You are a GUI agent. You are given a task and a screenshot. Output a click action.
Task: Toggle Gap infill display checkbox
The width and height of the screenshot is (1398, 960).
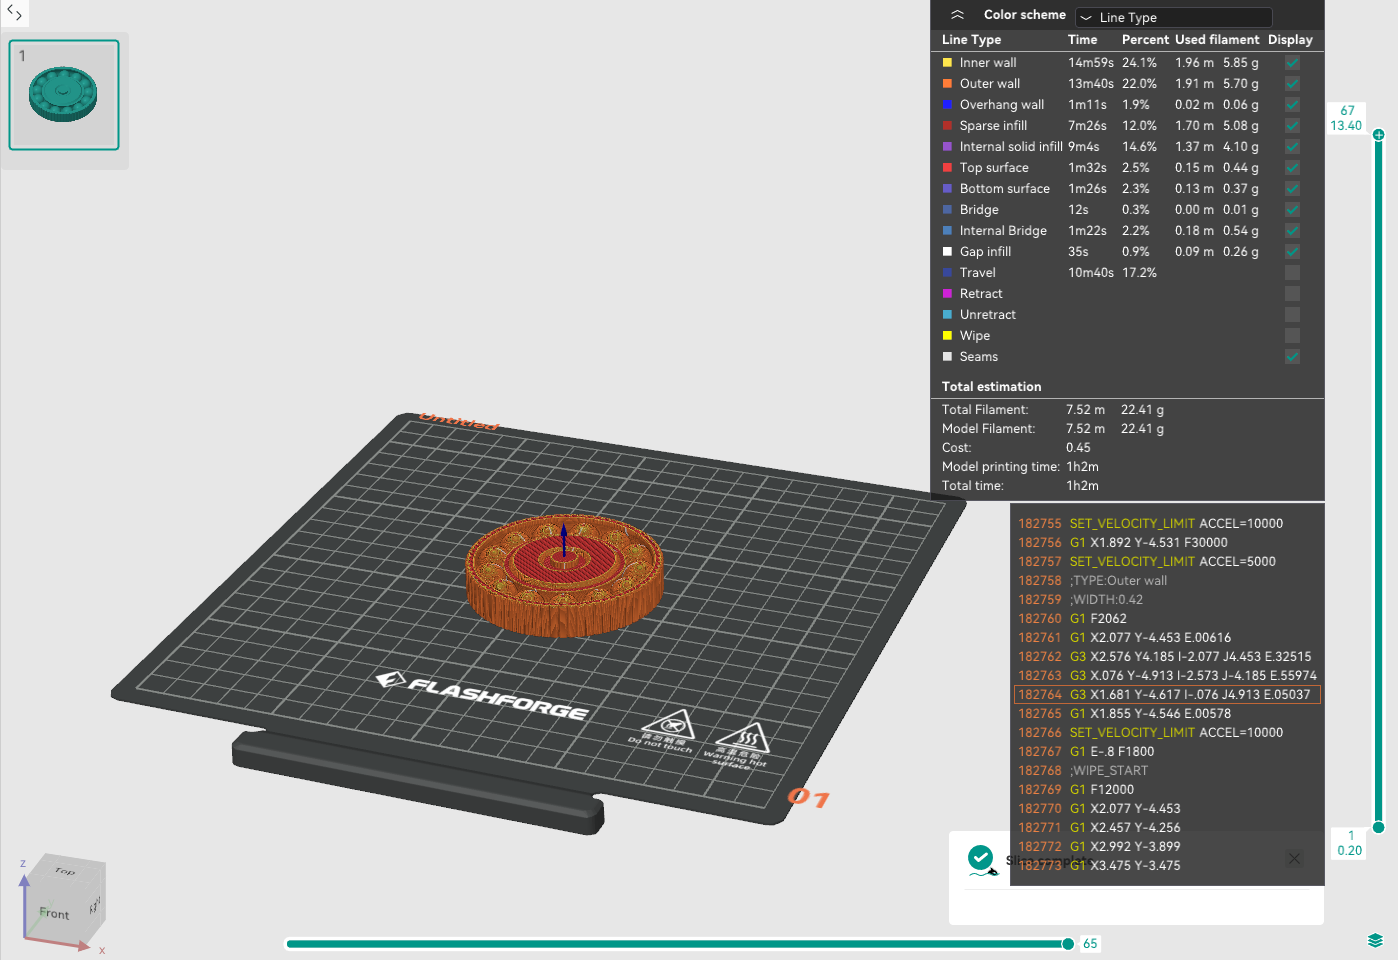click(x=1292, y=251)
